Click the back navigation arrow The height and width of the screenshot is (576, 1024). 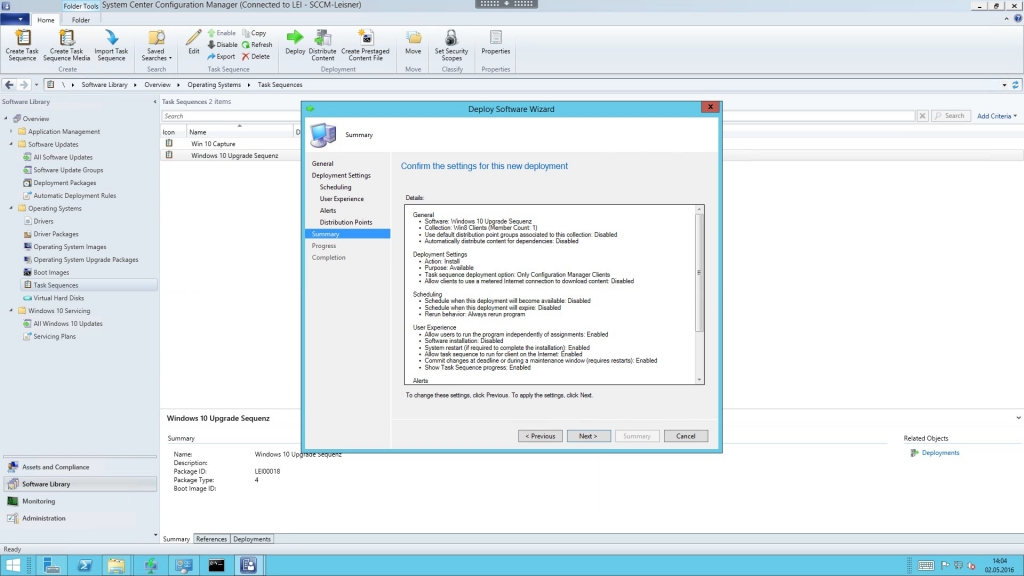click(9, 85)
